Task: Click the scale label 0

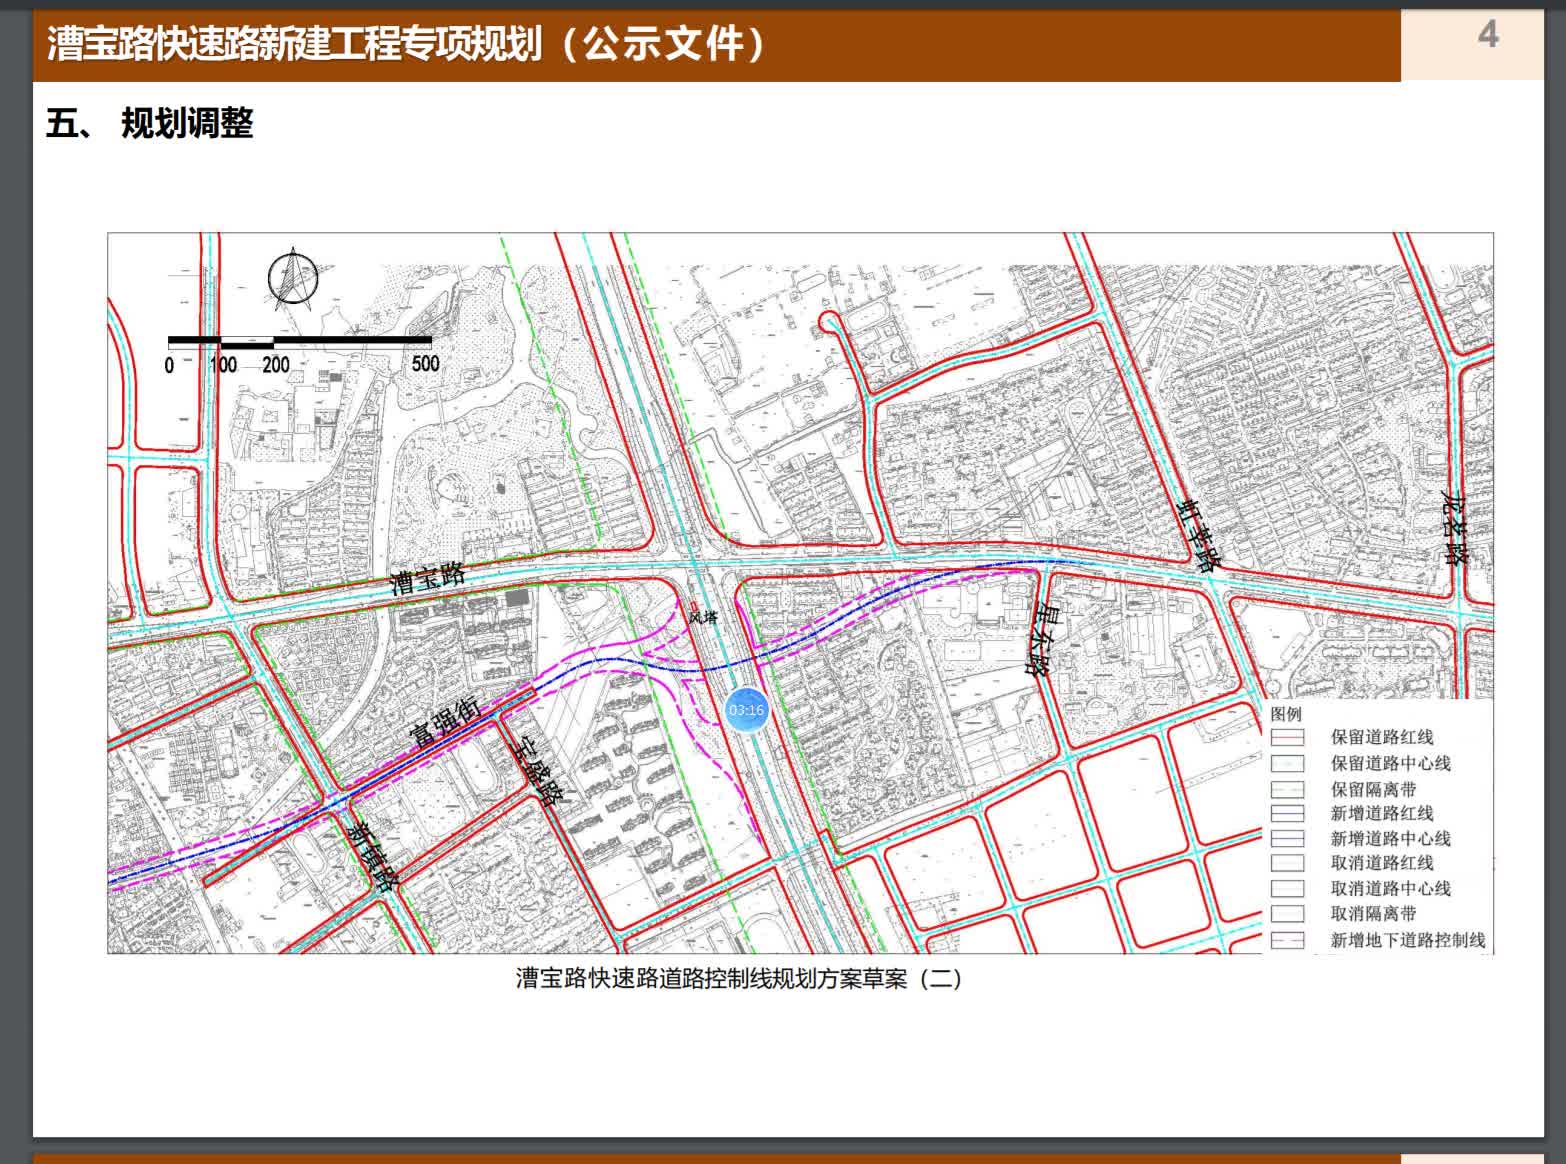Action: click(169, 365)
